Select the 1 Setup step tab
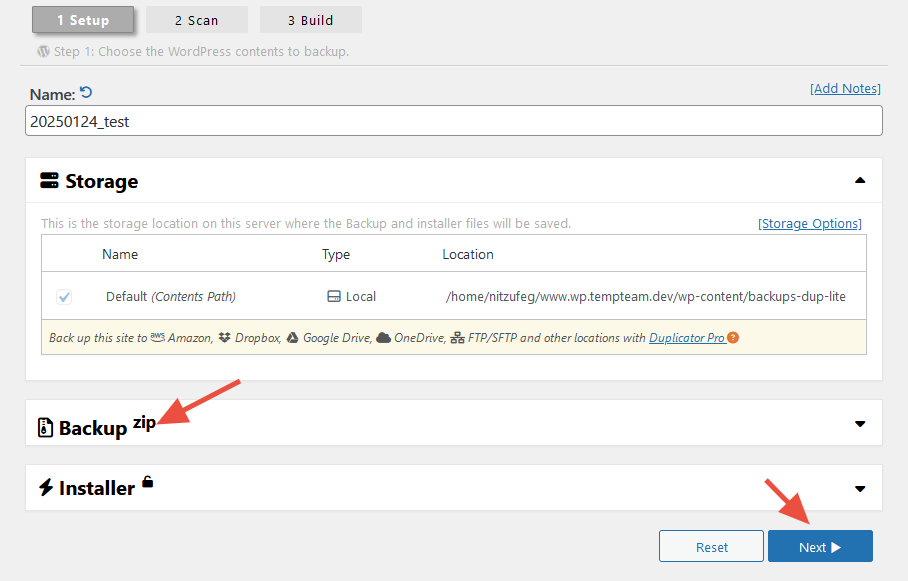908x581 pixels. click(83, 20)
